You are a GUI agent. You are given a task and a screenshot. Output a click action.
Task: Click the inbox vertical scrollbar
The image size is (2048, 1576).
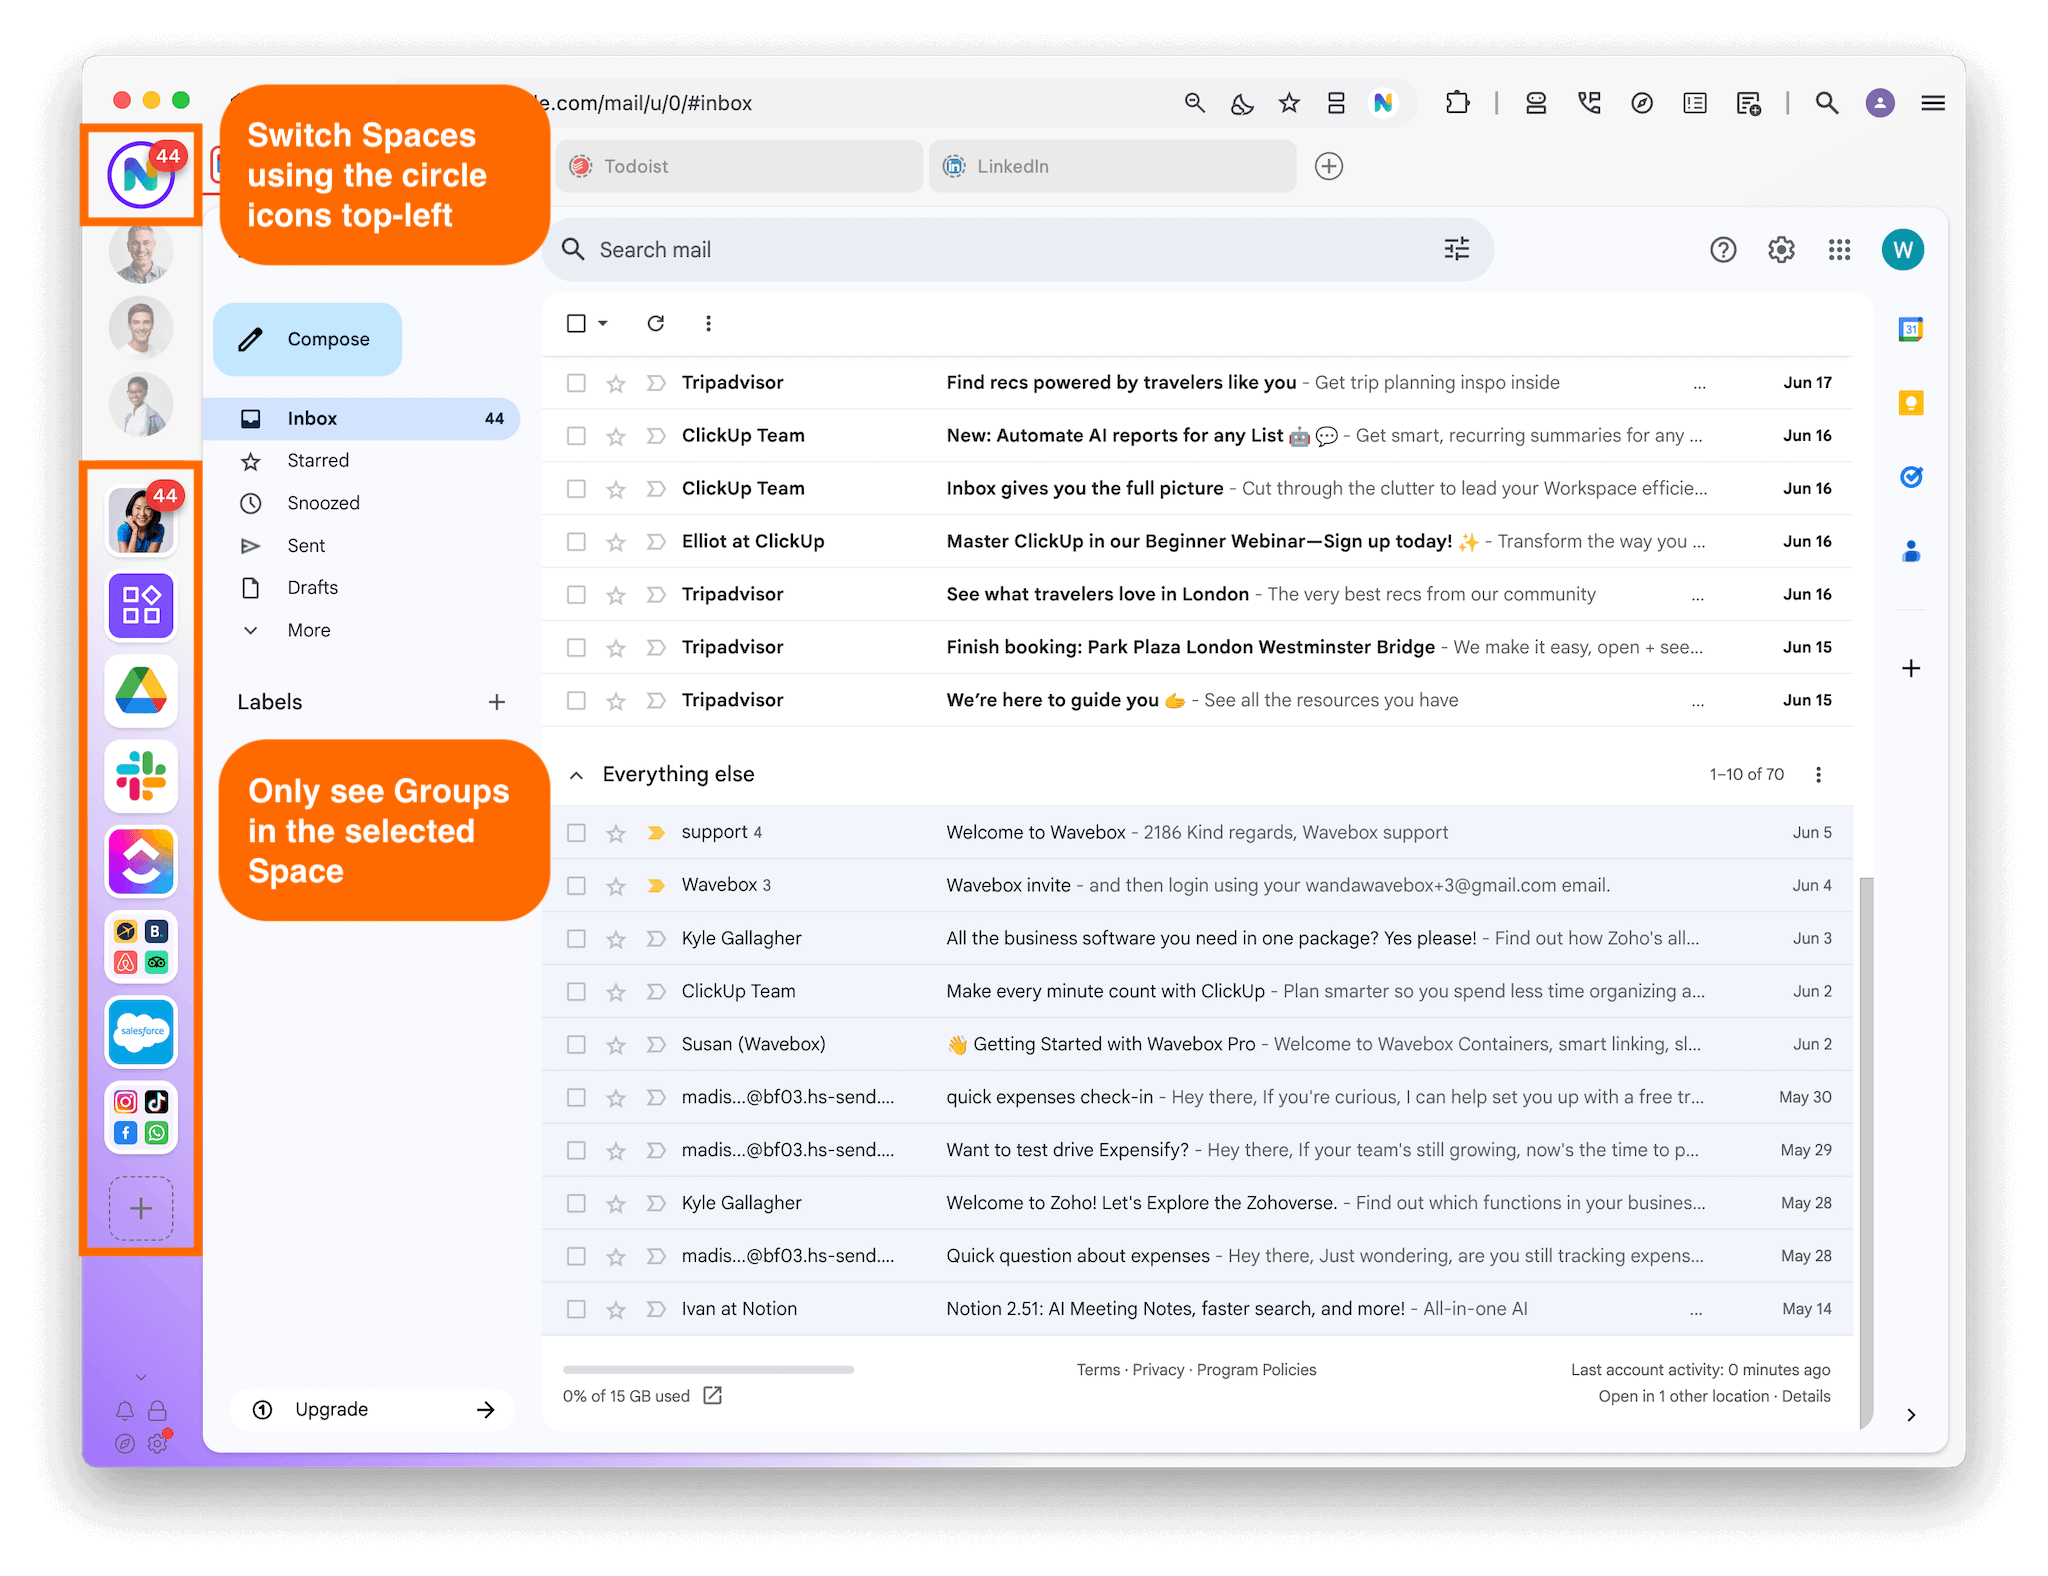(1866, 1152)
